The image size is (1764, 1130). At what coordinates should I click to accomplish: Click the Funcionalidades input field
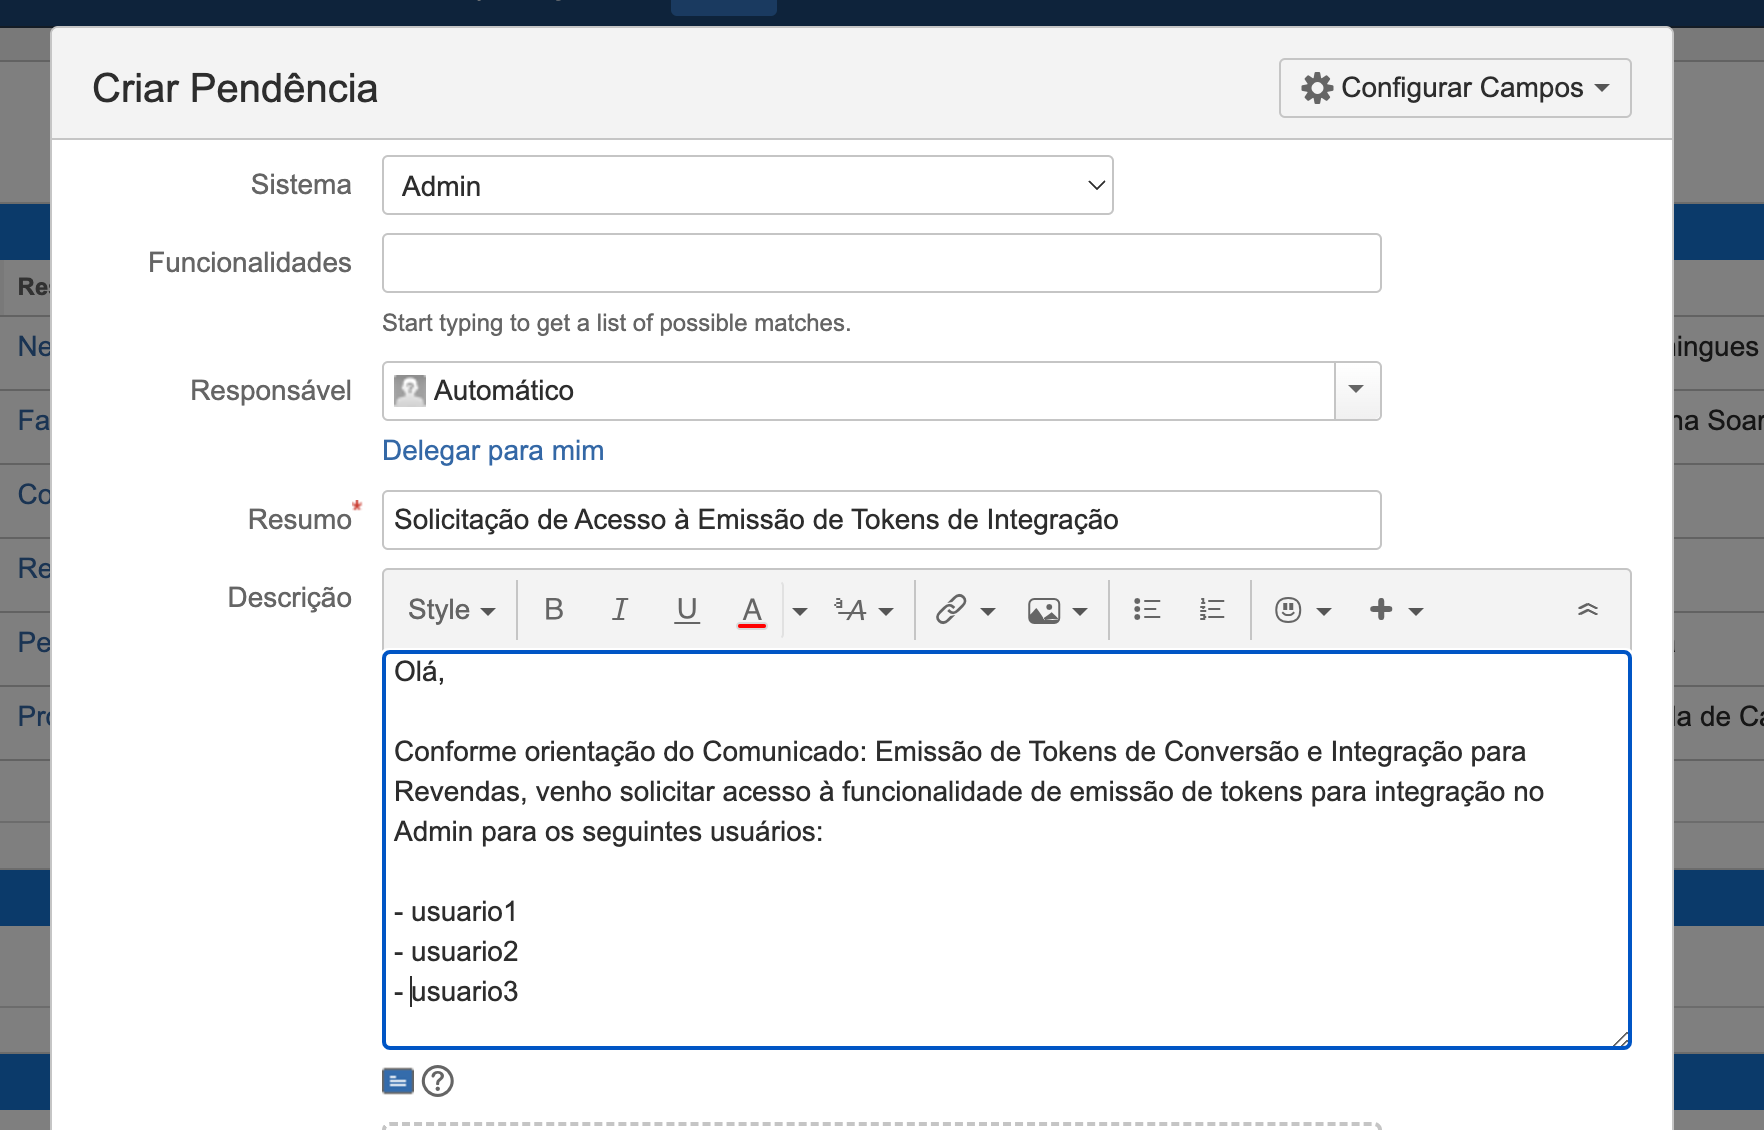point(882,263)
